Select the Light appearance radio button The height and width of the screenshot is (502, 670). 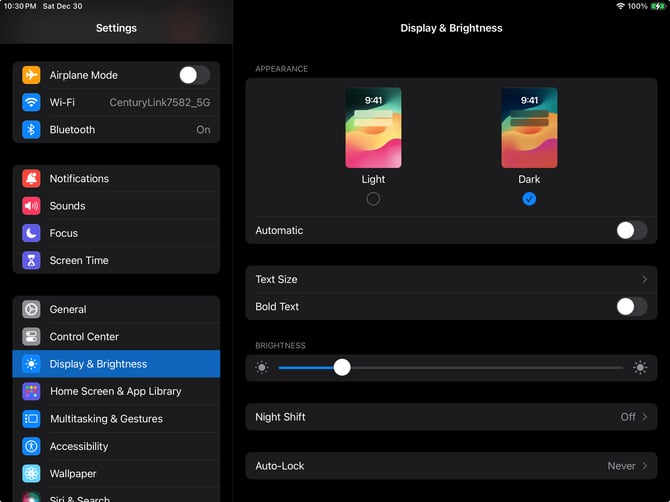pyautogui.click(x=373, y=199)
